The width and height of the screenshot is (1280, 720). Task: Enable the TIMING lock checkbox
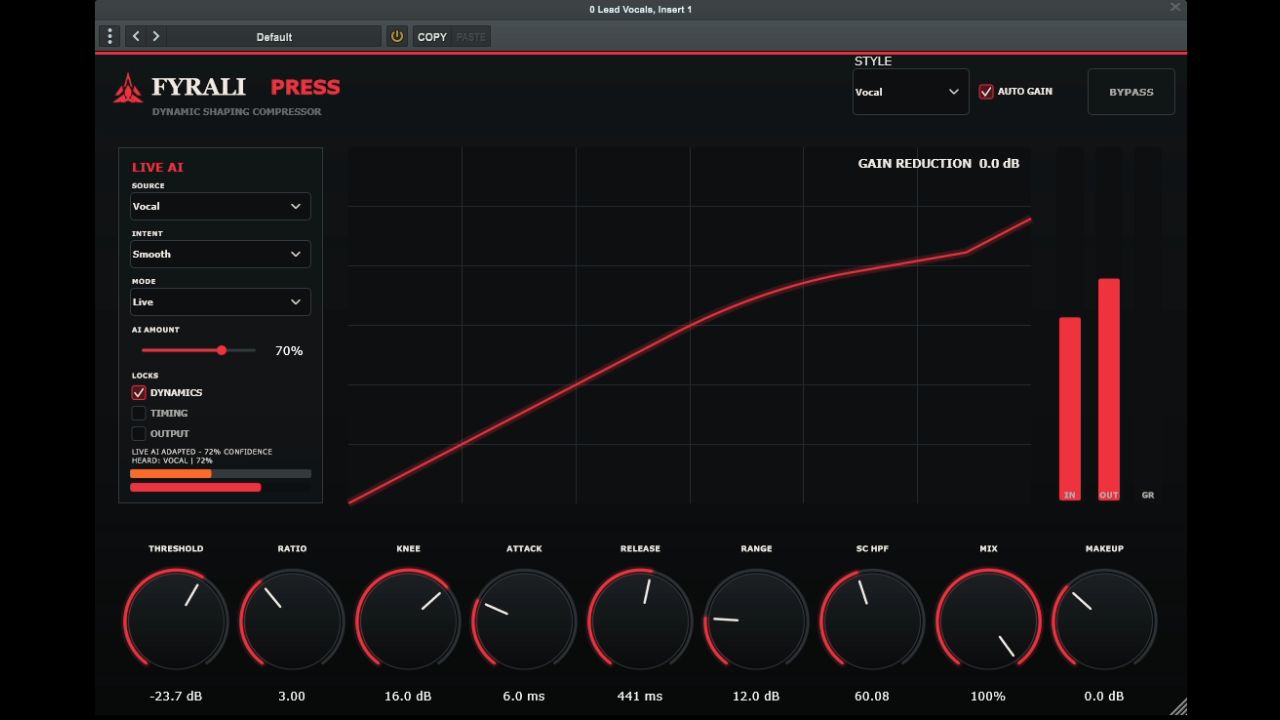[x=139, y=413]
